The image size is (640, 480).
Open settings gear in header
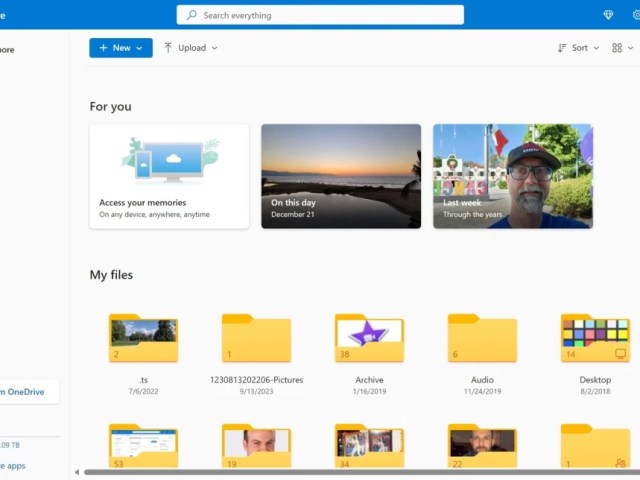pyautogui.click(x=636, y=15)
